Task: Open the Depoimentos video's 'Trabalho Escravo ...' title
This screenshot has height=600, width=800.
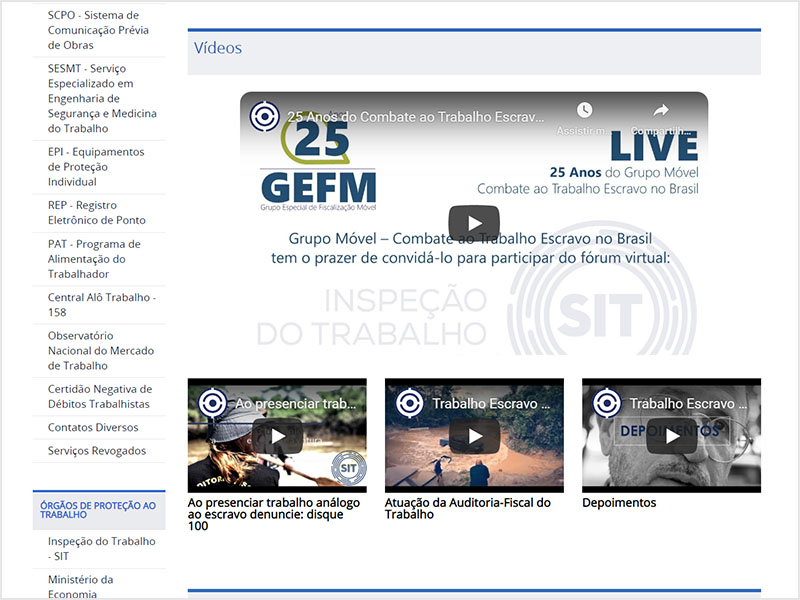Action: [x=688, y=404]
